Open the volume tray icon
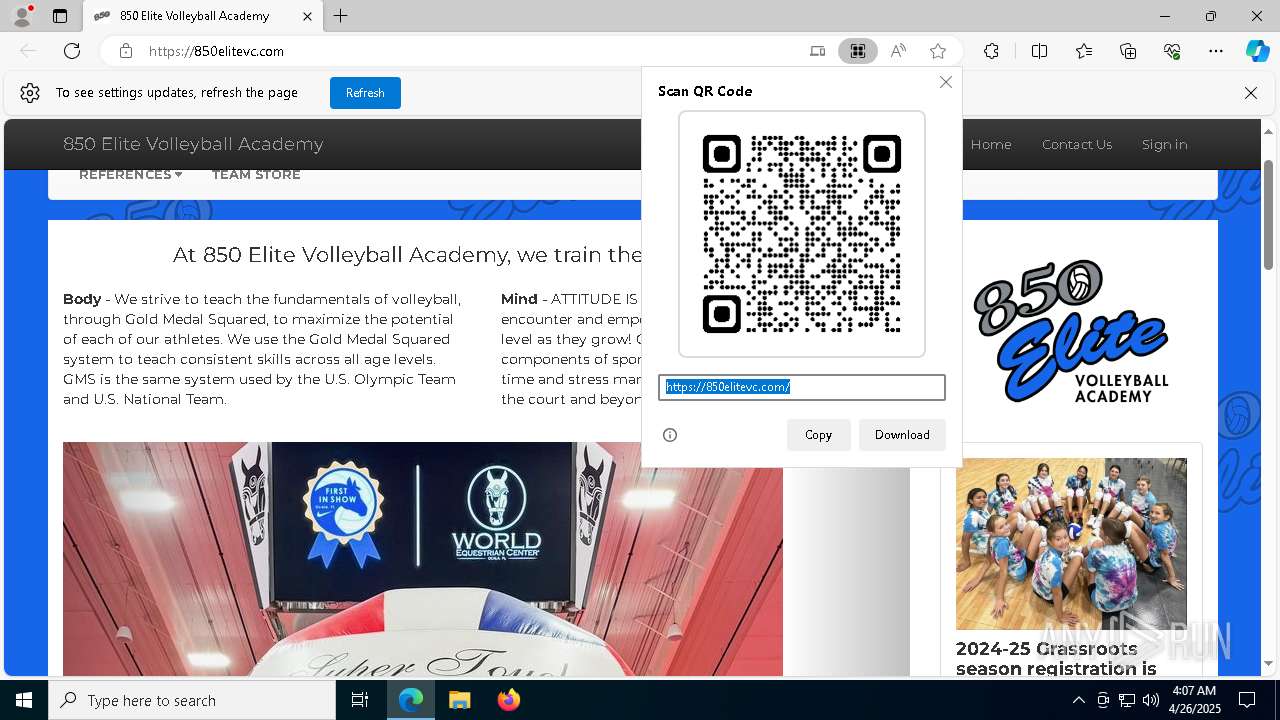Screen dimensions: 1280x720 click(1150, 700)
